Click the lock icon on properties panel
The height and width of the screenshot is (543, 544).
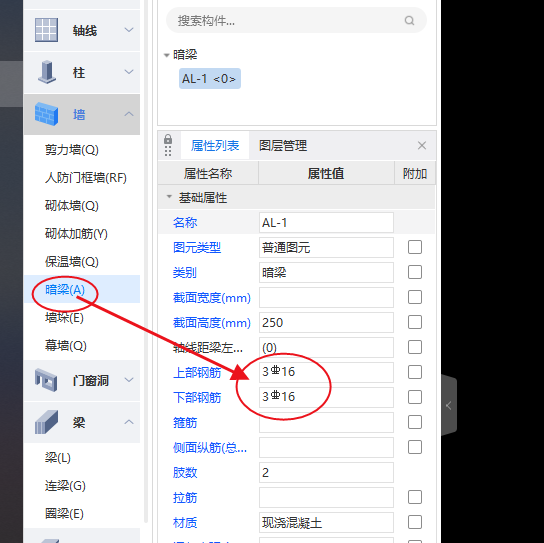pyautogui.click(x=168, y=139)
